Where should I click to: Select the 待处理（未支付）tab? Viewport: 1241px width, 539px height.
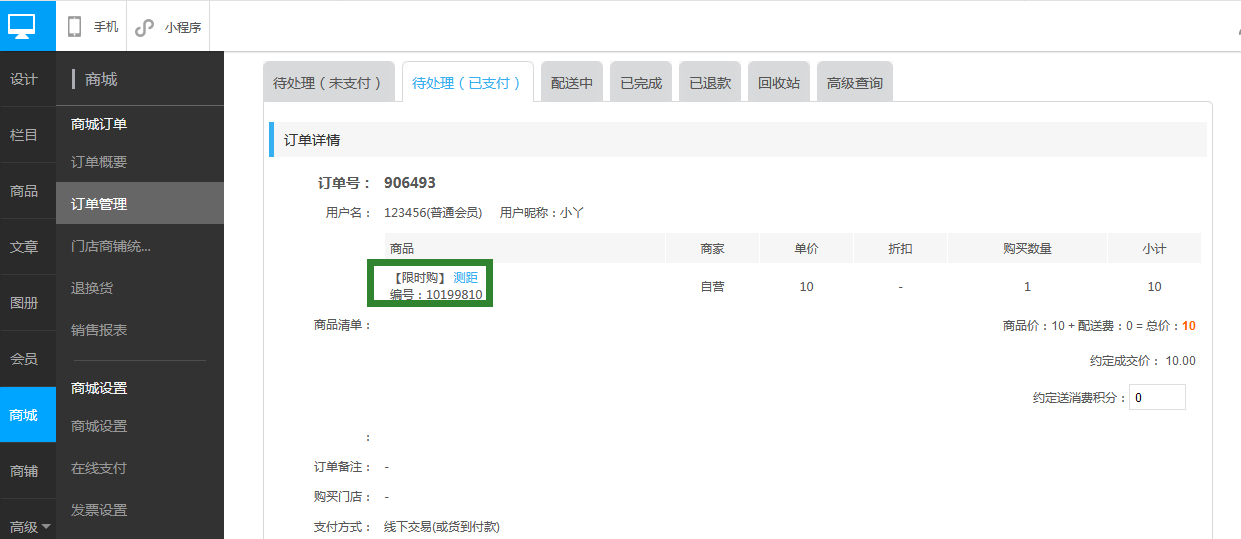[x=328, y=83]
